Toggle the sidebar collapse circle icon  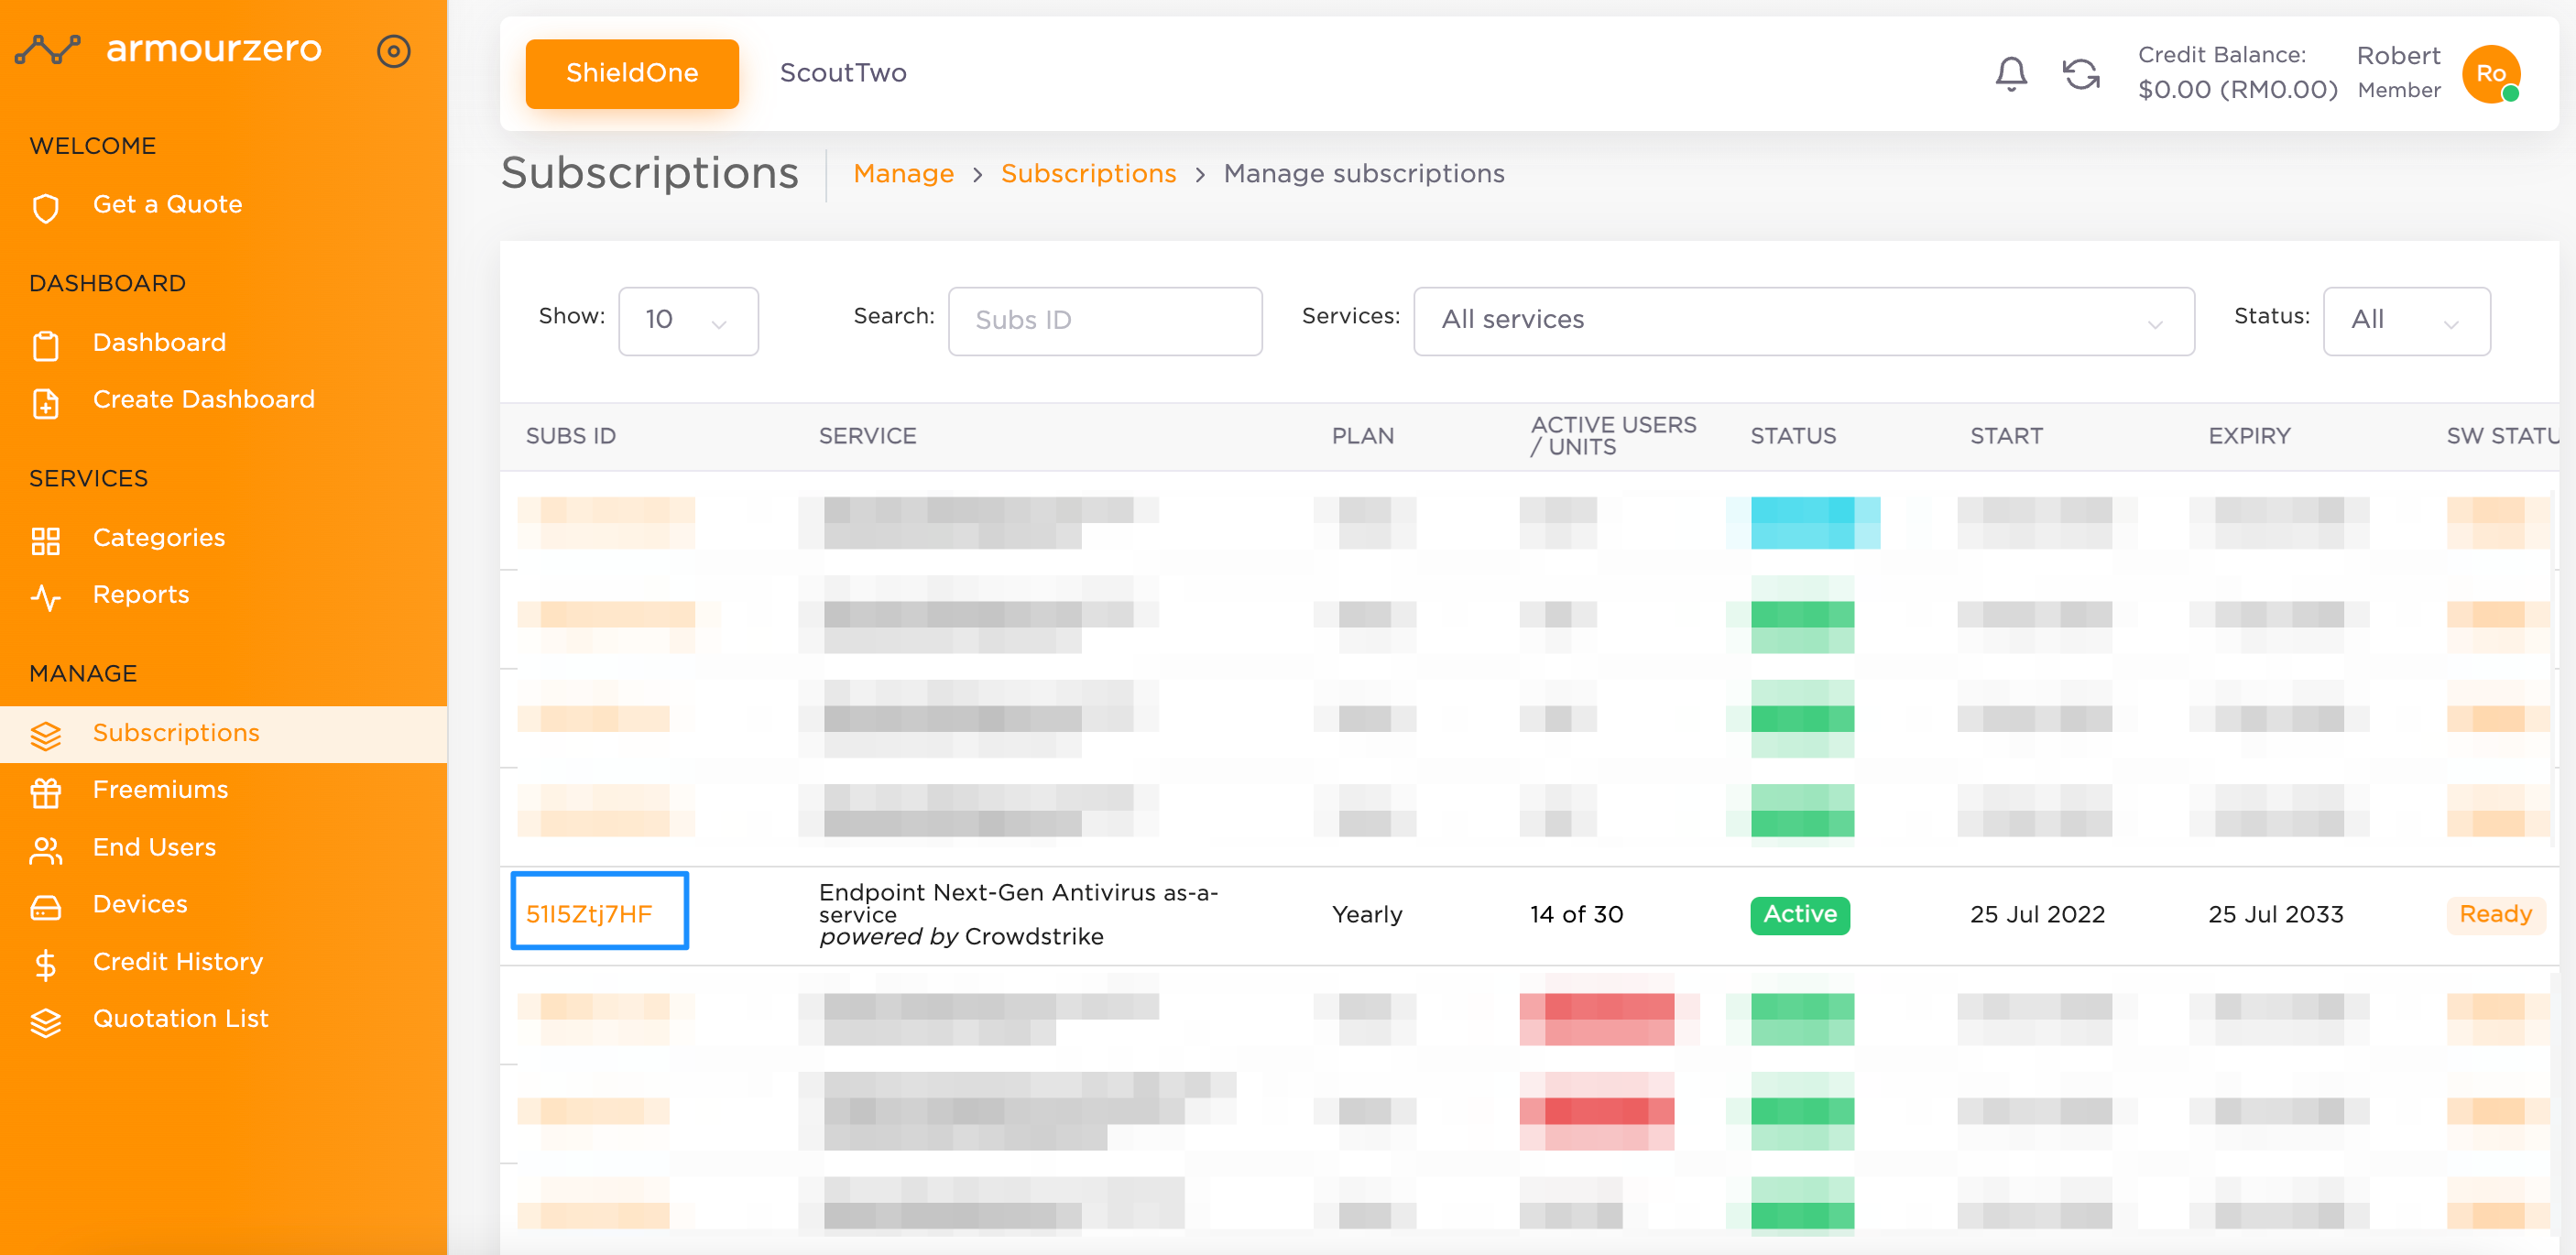393,50
